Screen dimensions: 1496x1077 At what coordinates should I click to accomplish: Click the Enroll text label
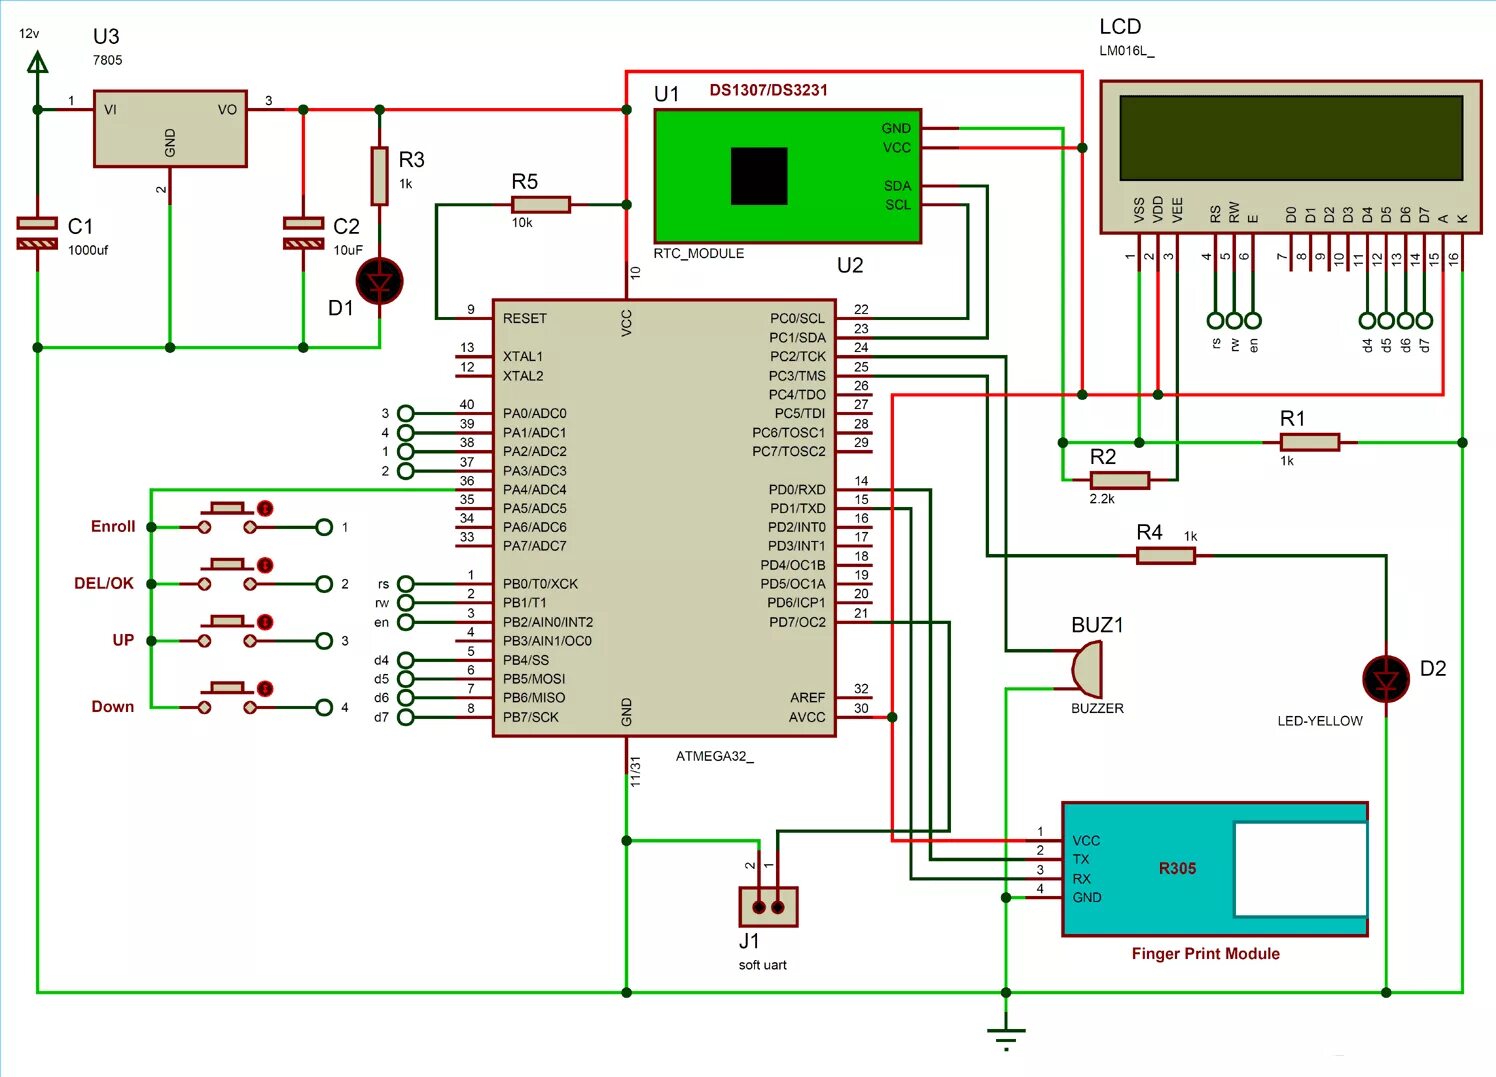coord(113,527)
